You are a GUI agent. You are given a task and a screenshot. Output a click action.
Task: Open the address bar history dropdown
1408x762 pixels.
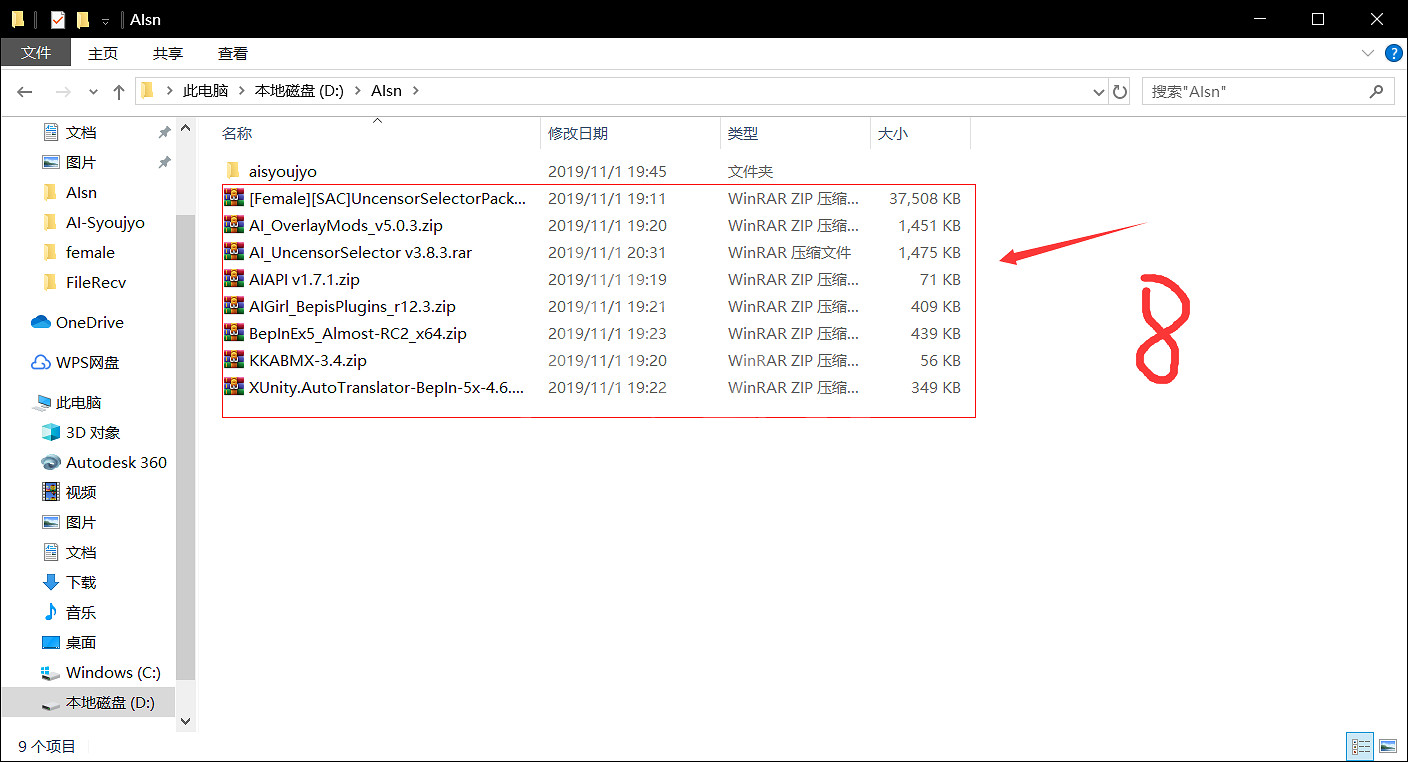point(1099,91)
